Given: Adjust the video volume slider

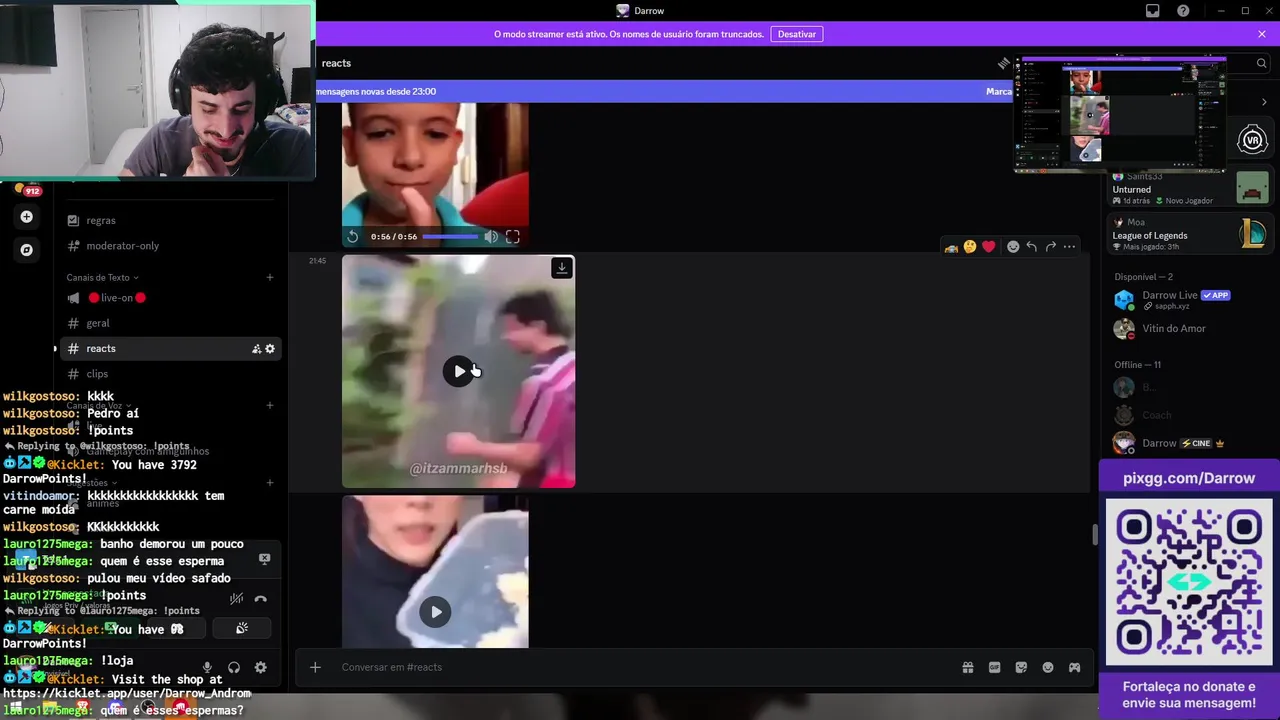Looking at the screenshot, I should click(450, 237).
